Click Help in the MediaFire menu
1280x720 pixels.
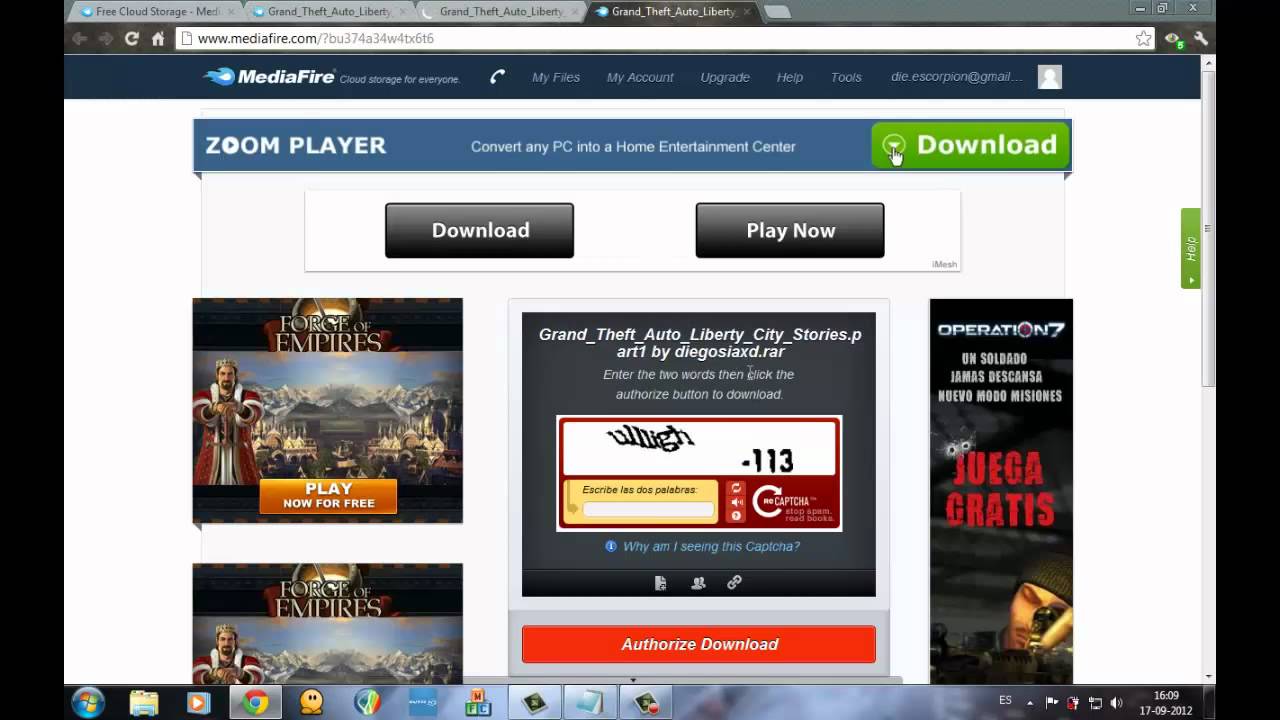tap(790, 77)
